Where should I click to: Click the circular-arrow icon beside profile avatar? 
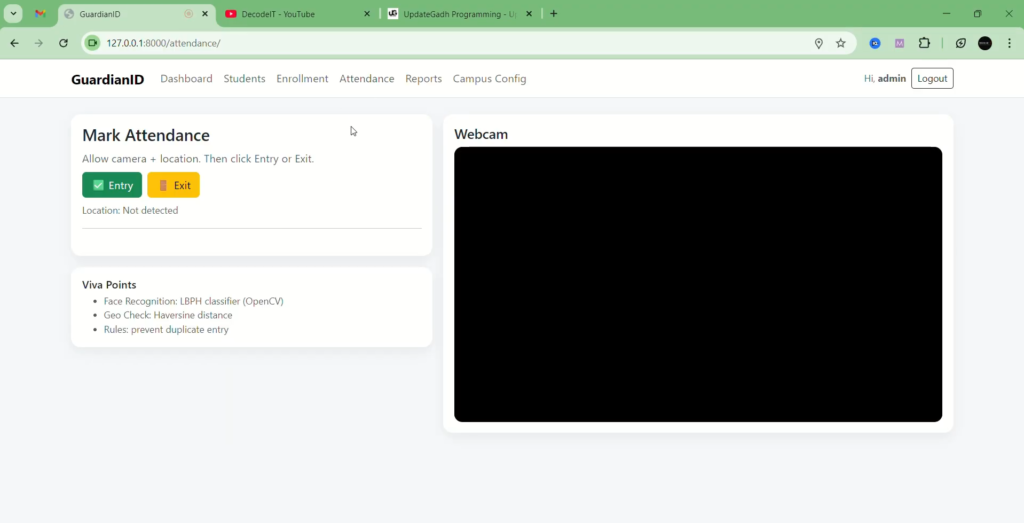(961, 43)
